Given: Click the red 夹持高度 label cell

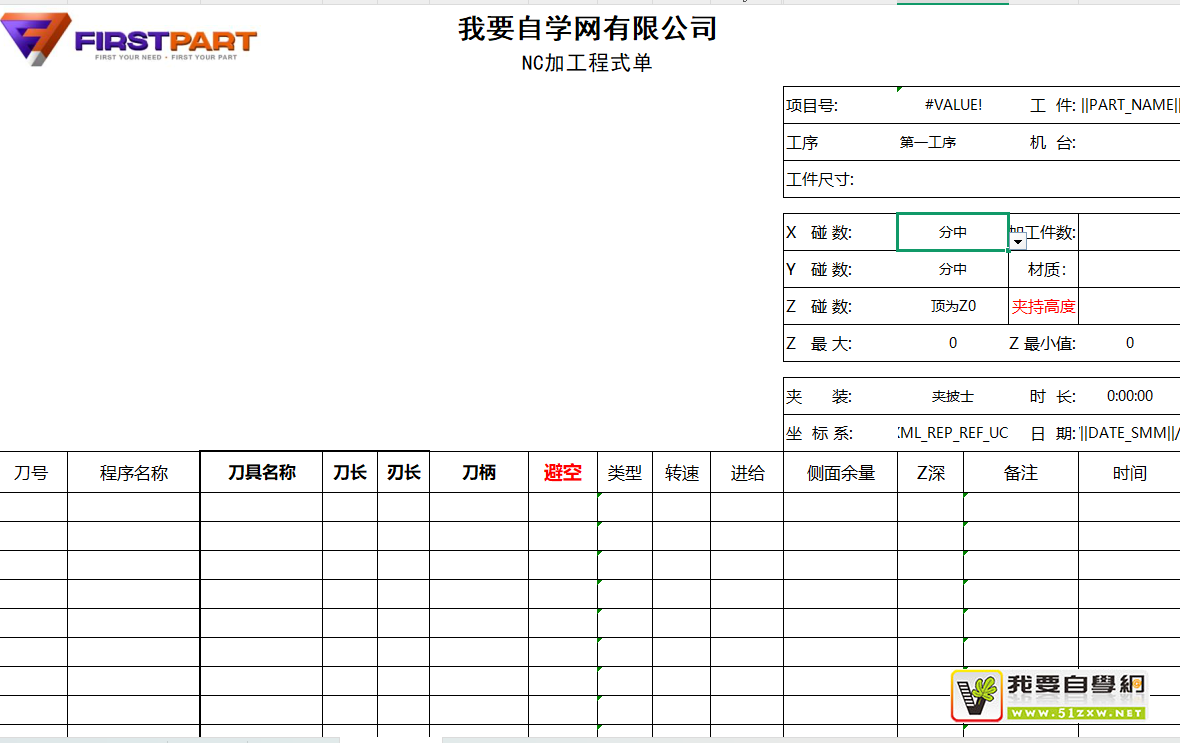Looking at the screenshot, I should [1043, 306].
